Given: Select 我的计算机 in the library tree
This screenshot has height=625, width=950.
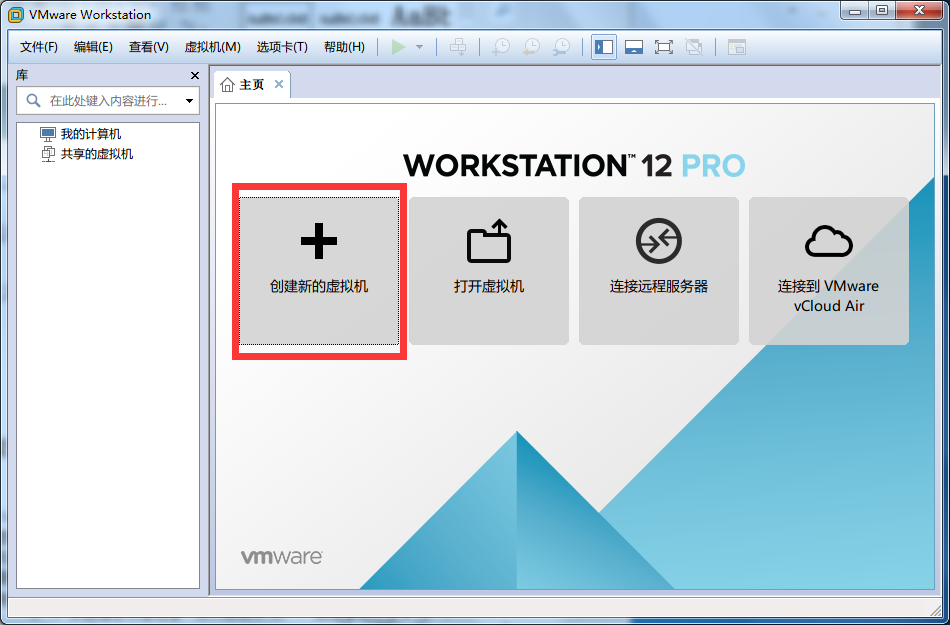Looking at the screenshot, I should (90, 134).
